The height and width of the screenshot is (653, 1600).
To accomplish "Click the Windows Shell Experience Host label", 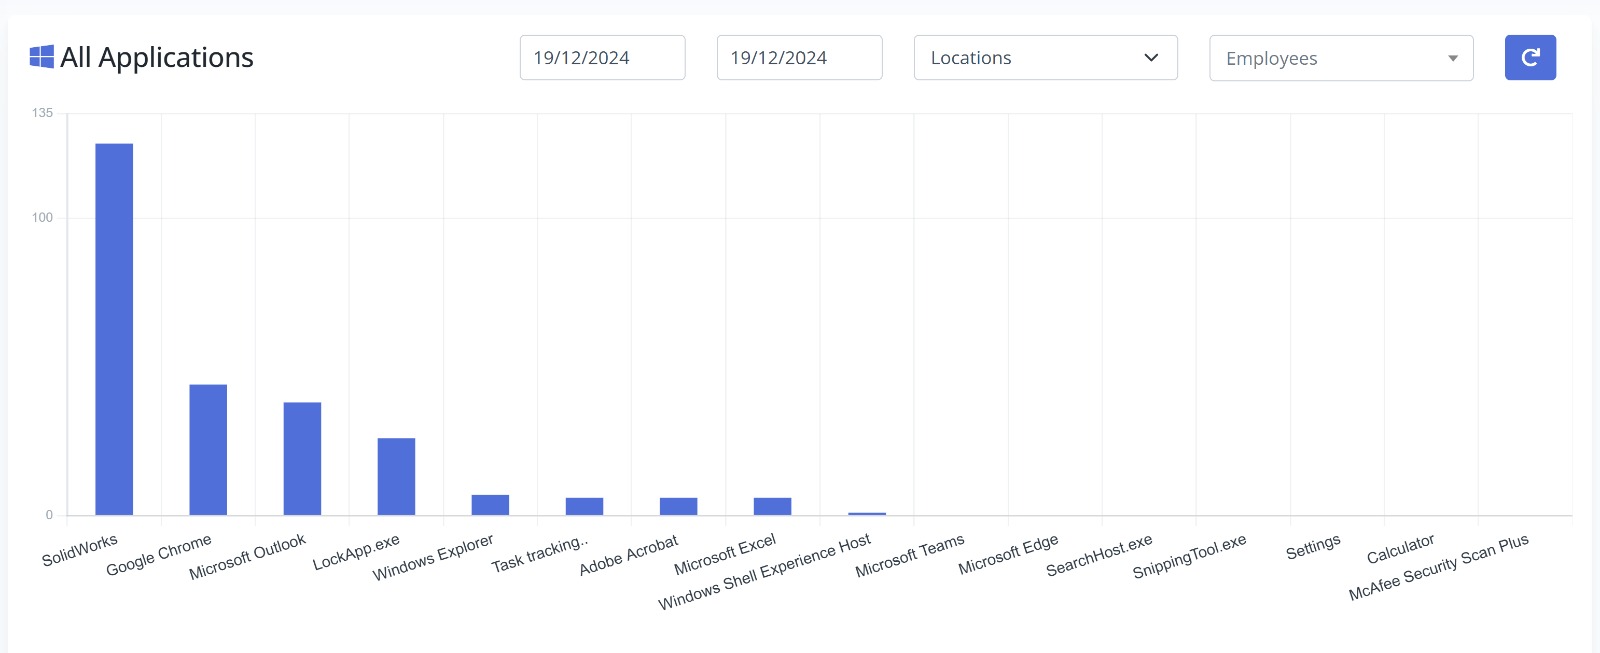I will [x=765, y=572].
